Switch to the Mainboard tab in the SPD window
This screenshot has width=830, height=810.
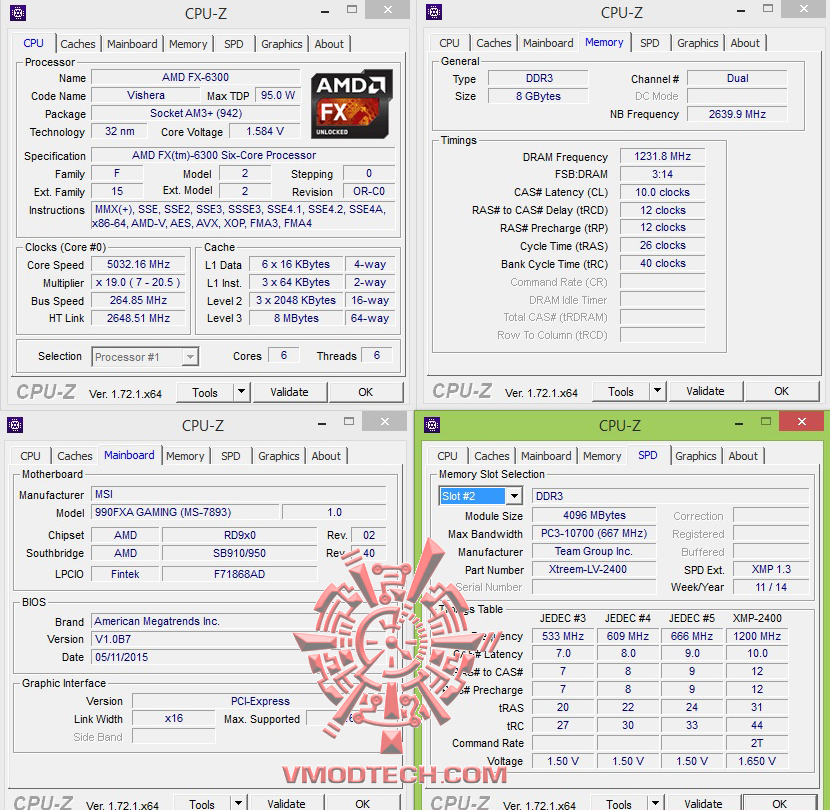[546, 456]
